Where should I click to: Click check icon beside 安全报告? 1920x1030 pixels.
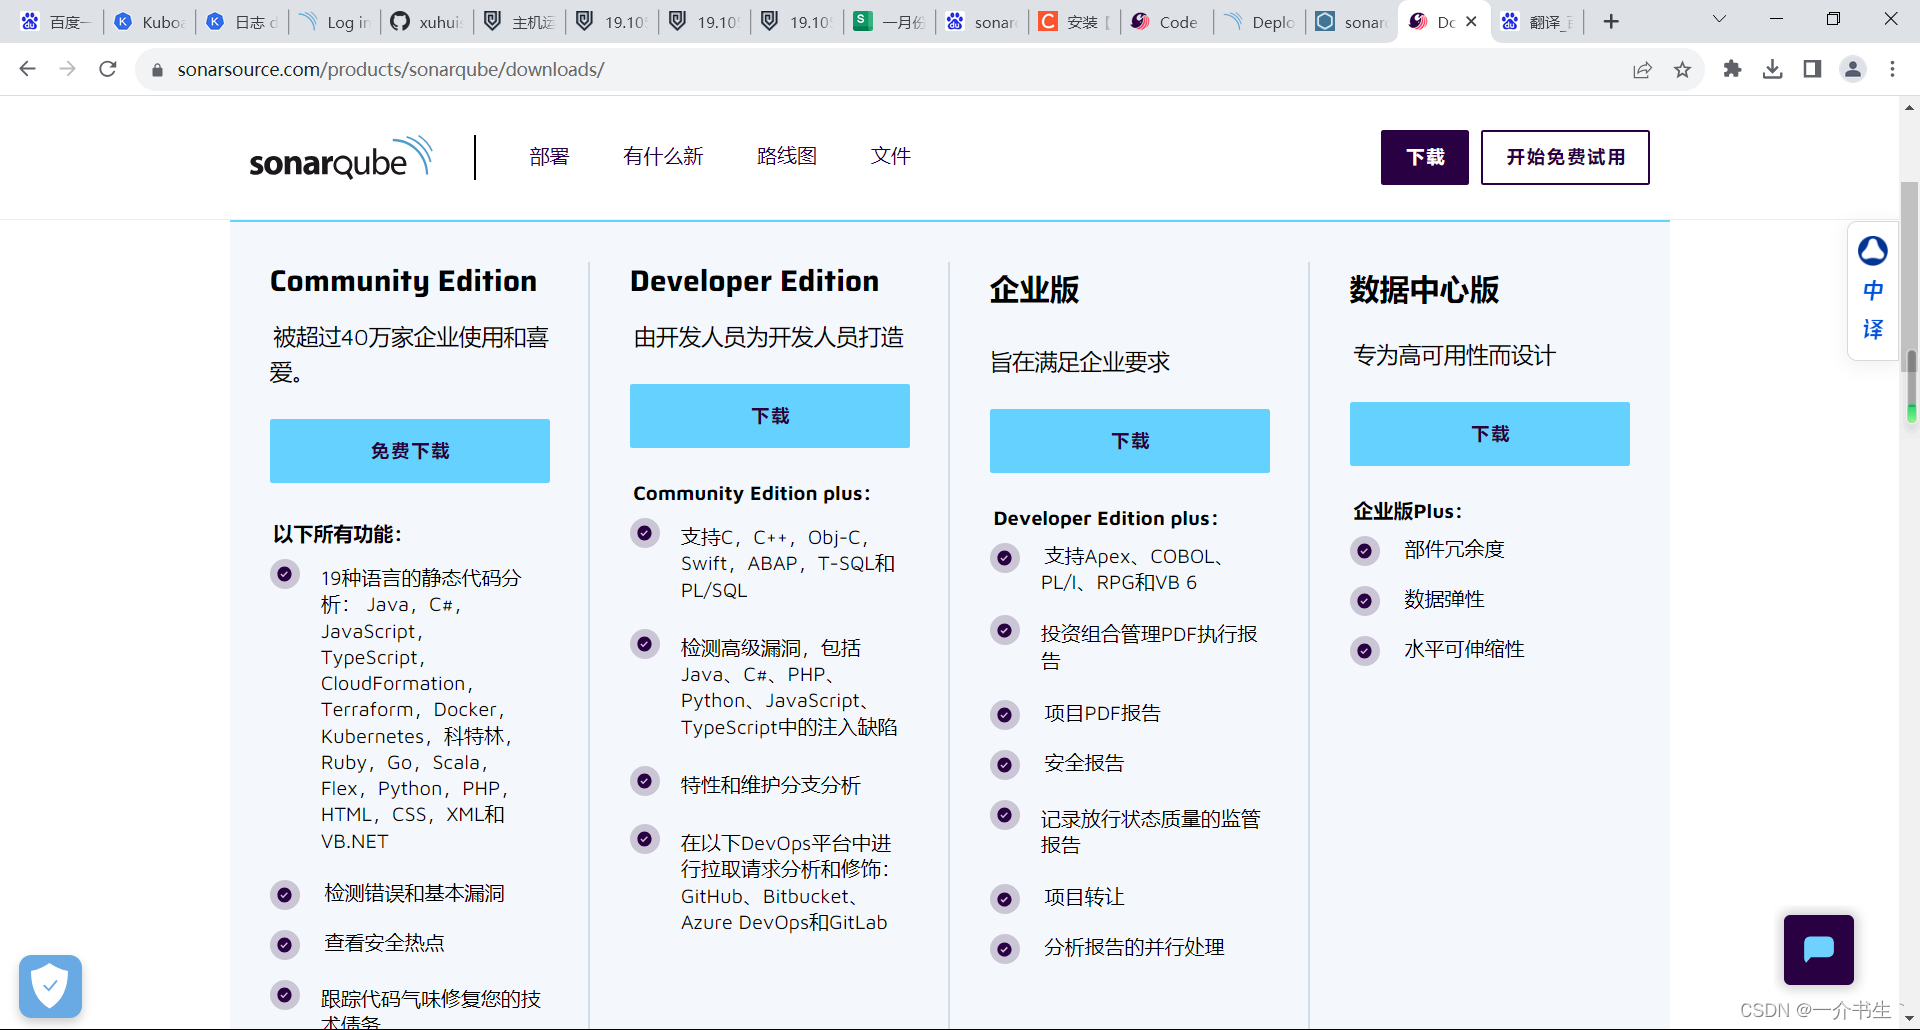[1005, 765]
